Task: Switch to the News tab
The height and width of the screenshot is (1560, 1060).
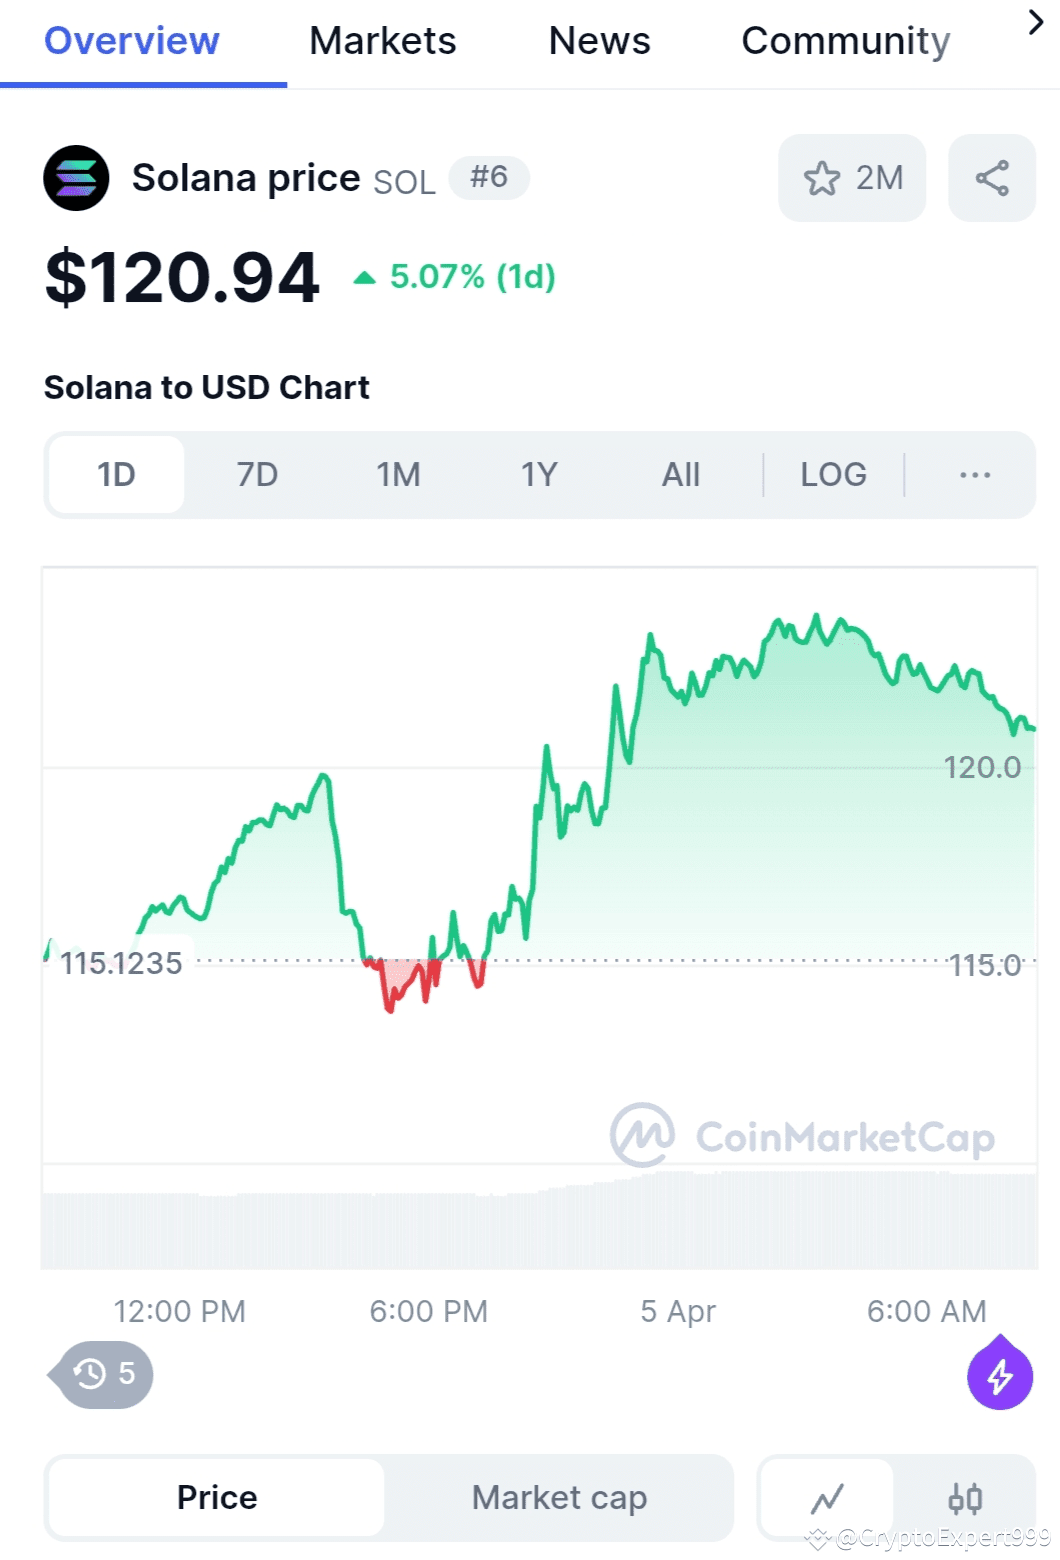Action: 599,41
